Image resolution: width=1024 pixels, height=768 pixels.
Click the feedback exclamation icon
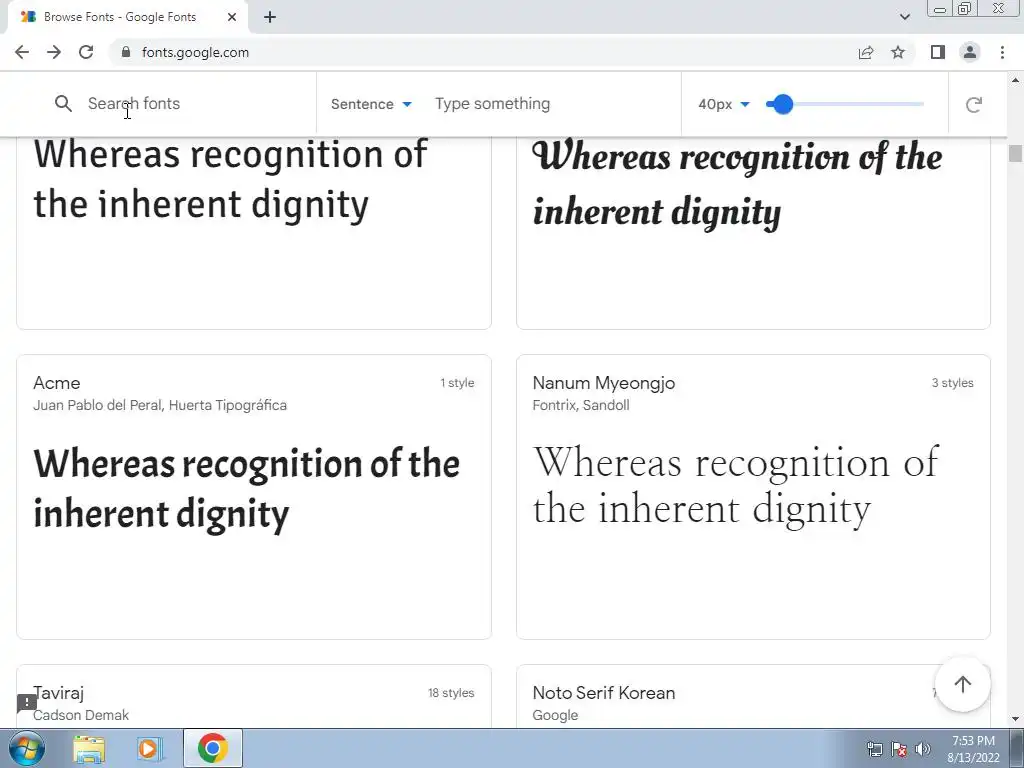(27, 703)
